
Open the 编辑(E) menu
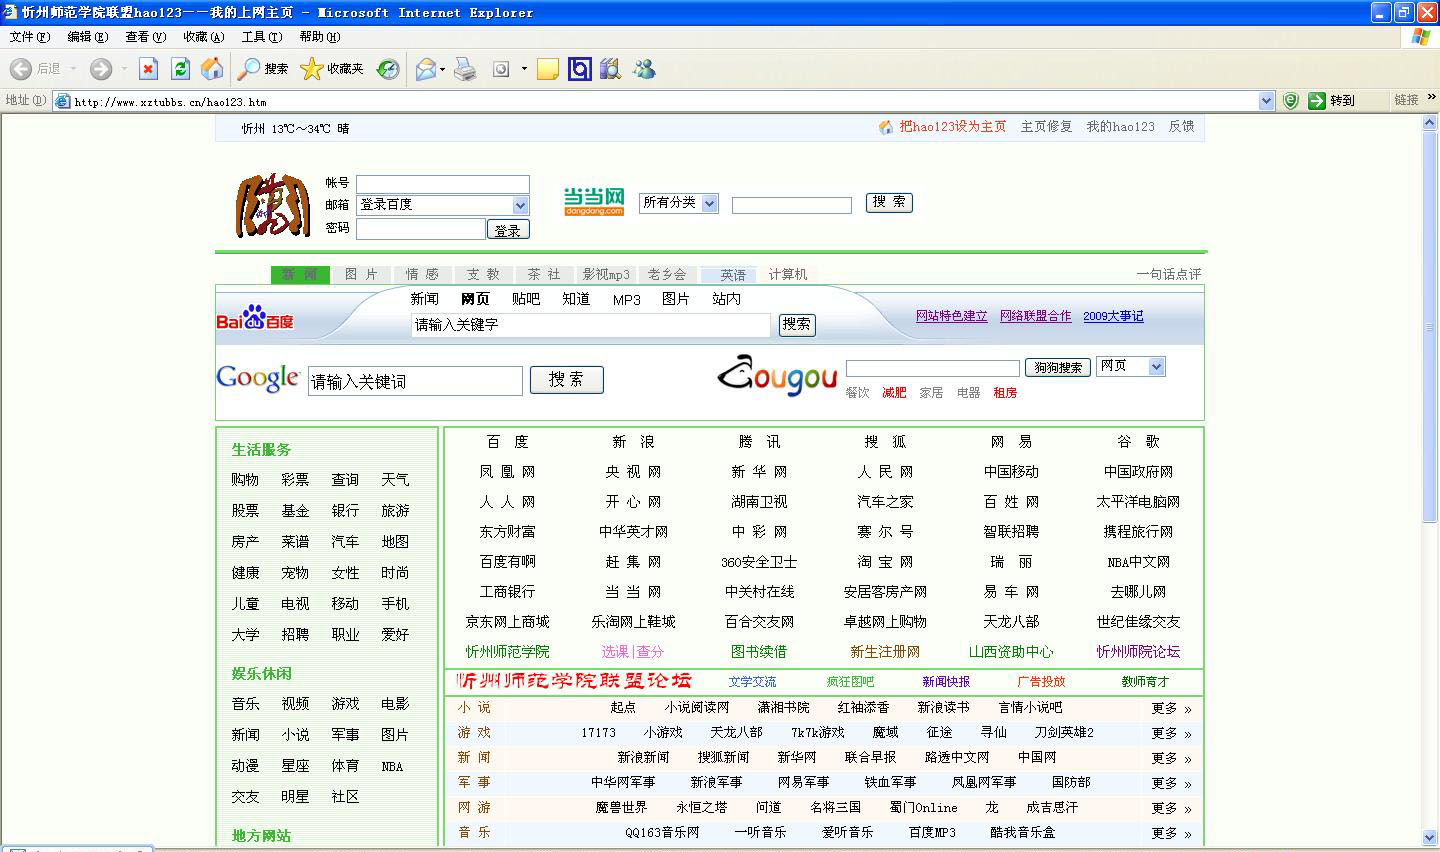pos(87,37)
